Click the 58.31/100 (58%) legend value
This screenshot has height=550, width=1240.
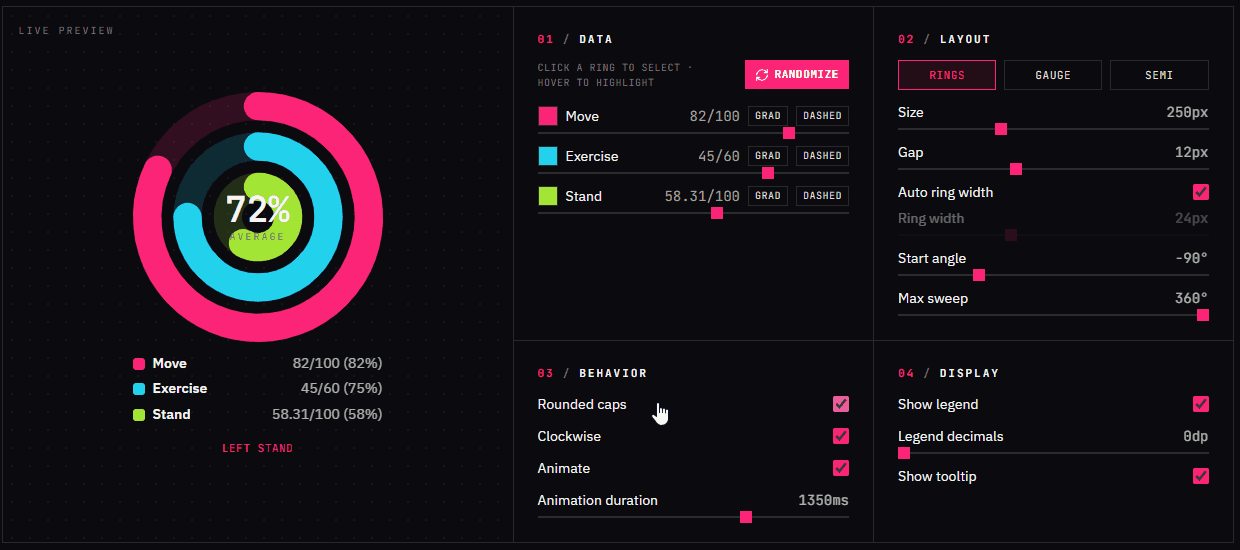327,414
